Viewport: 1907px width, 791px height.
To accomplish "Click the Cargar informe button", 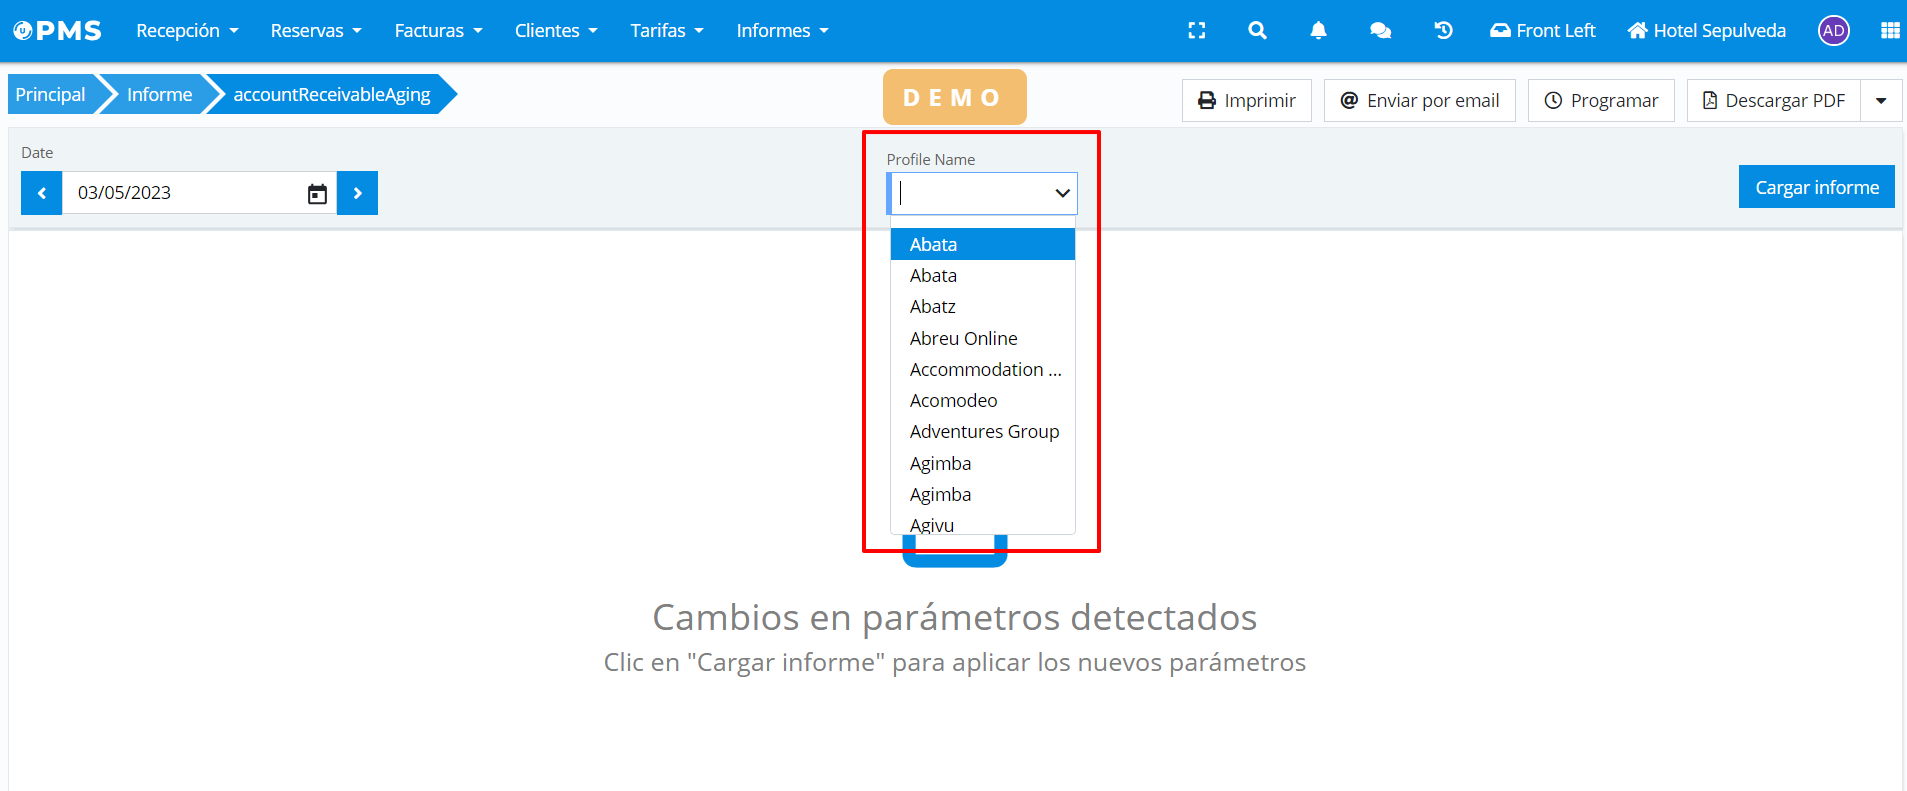I will tap(1816, 187).
